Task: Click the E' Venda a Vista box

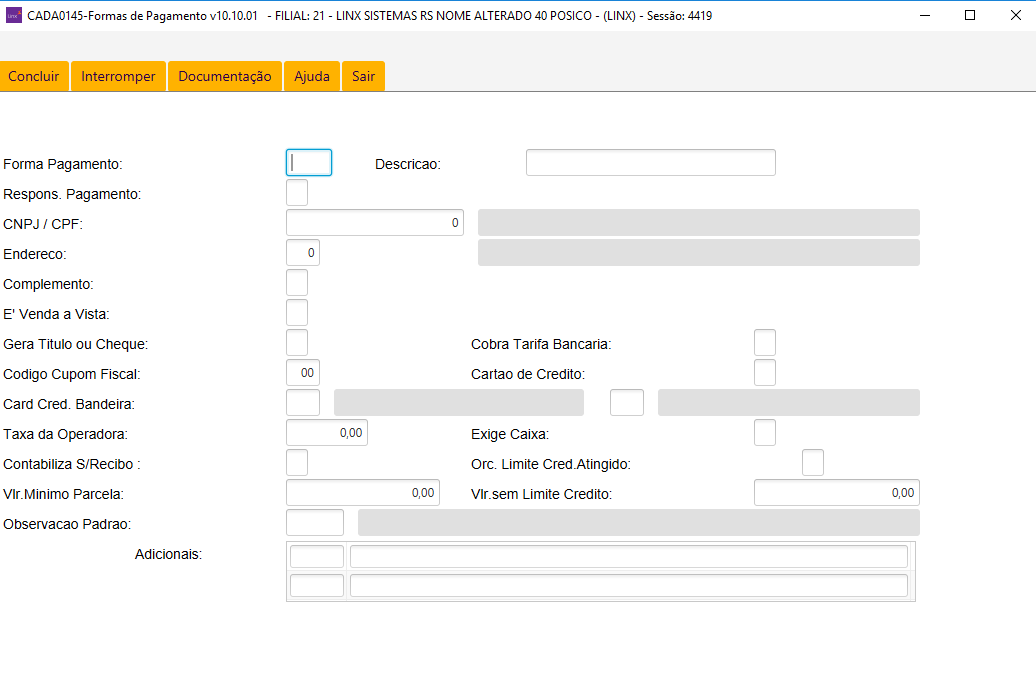Action: [297, 312]
